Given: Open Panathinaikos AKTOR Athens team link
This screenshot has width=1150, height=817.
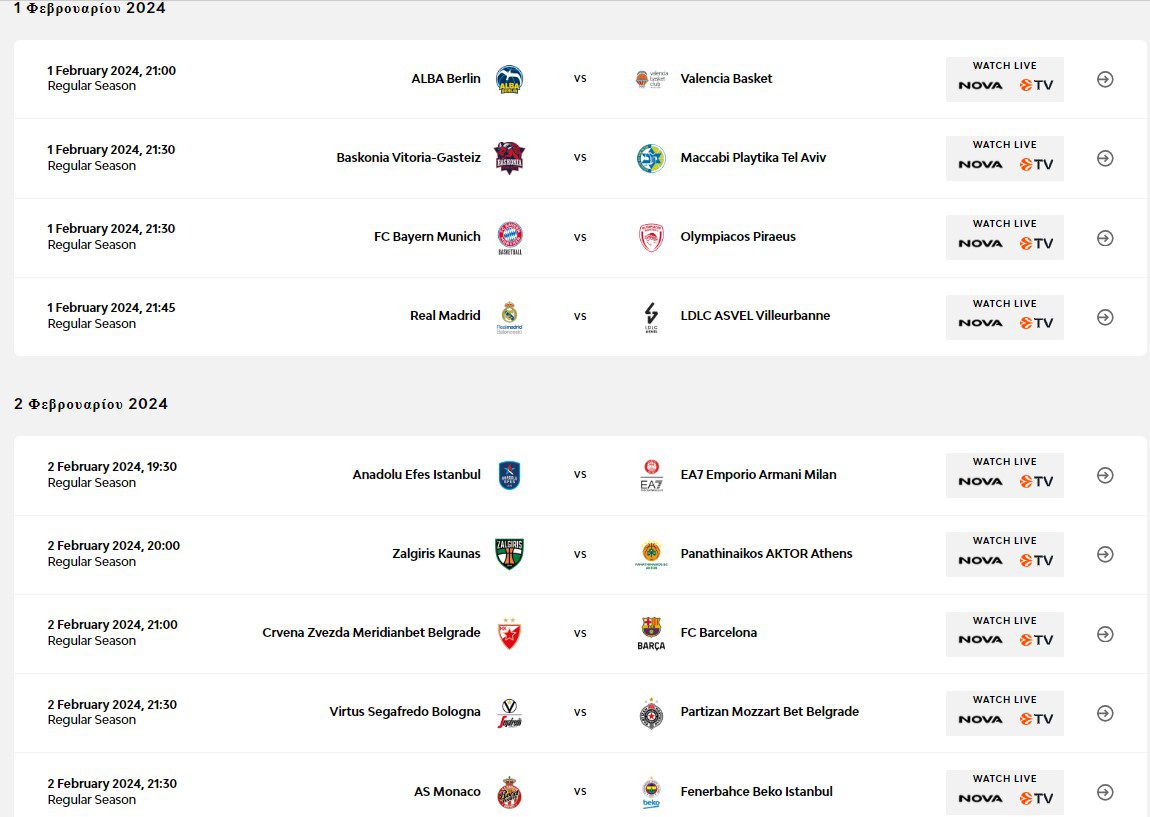Looking at the screenshot, I should (x=766, y=554).
